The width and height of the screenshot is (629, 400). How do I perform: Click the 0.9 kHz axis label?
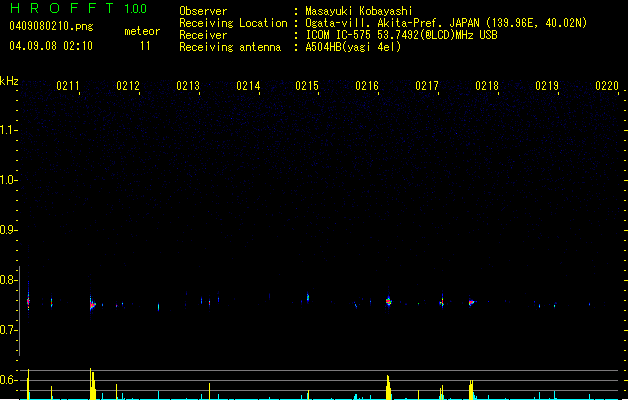tap(8, 230)
